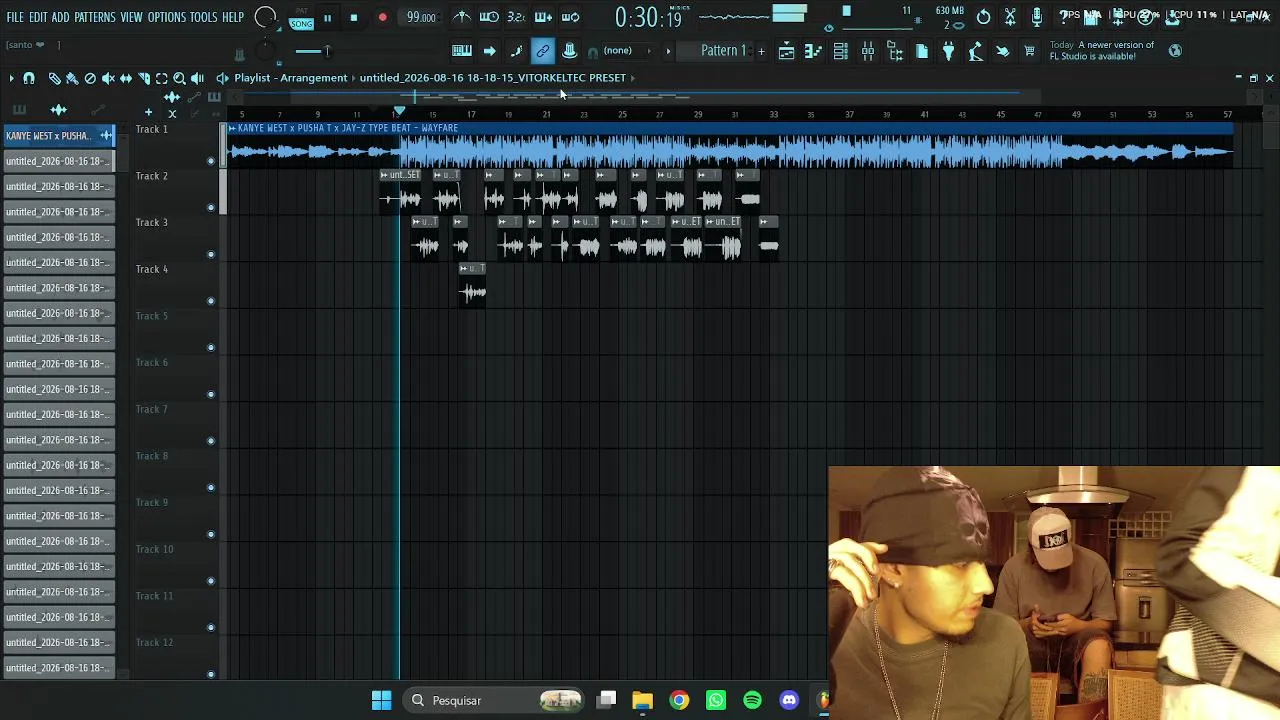Open the FILE menu
This screenshot has width=1280, height=720.
15,17
